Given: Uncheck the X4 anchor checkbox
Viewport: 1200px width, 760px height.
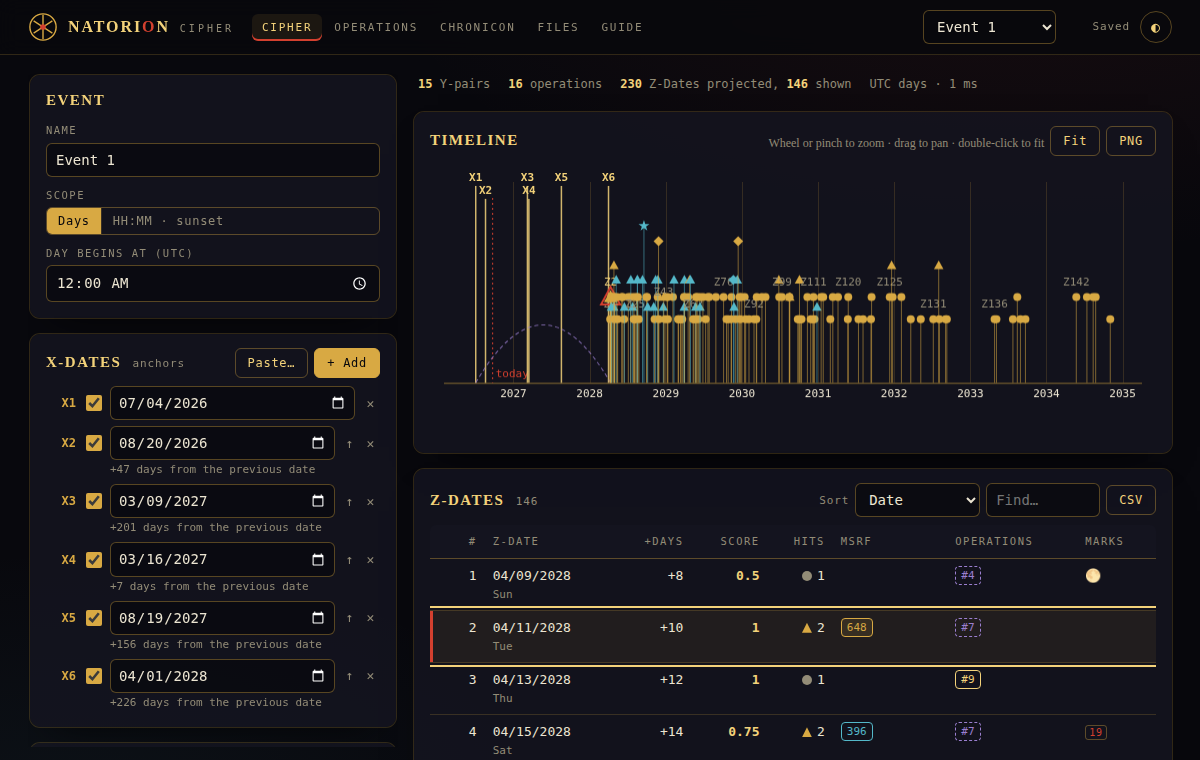Looking at the screenshot, I should coord(94,560).
